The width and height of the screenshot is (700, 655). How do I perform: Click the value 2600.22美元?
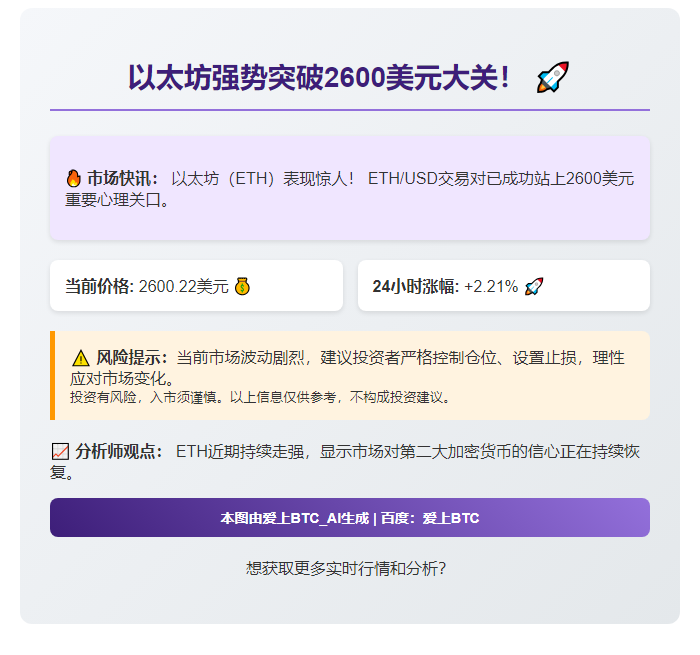tap(183, 286)
